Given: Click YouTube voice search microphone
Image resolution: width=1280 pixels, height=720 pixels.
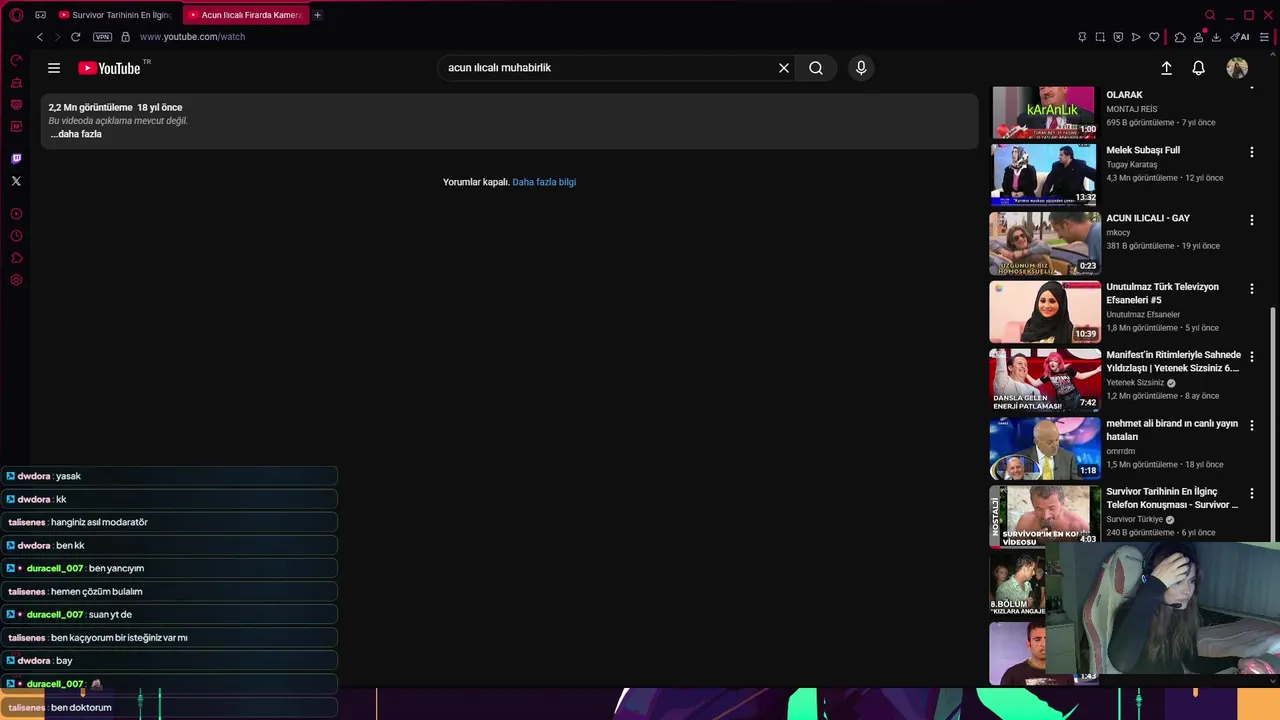Looking at the screenshot, I should click(x=861, y=68).
